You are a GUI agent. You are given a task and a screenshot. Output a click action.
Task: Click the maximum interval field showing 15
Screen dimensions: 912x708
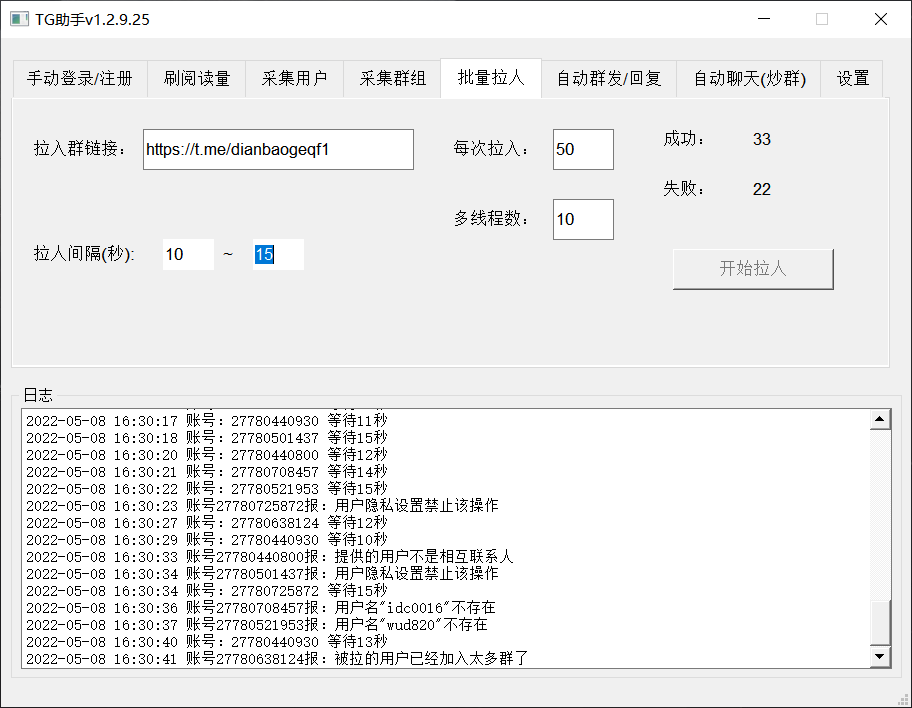tap(277, 254)
